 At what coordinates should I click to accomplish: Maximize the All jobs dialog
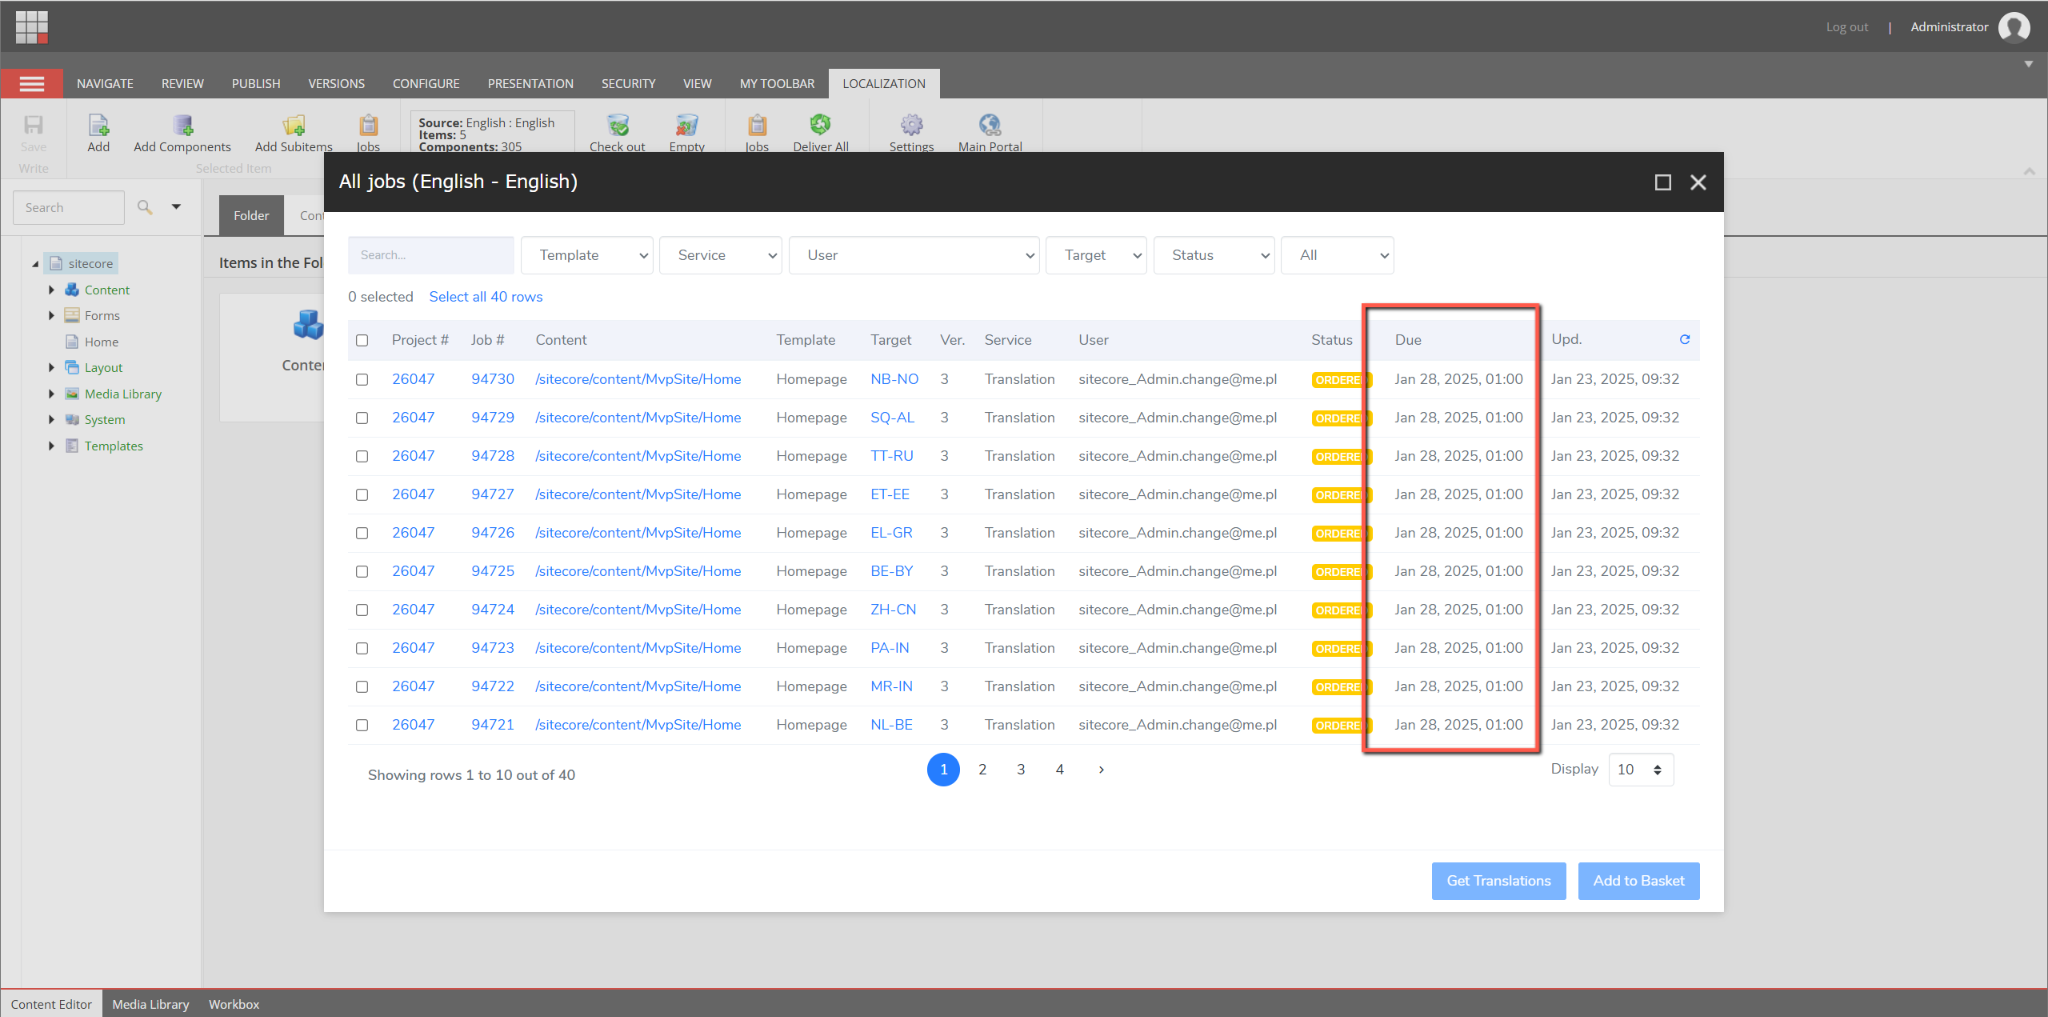(x=1663, y=182)
